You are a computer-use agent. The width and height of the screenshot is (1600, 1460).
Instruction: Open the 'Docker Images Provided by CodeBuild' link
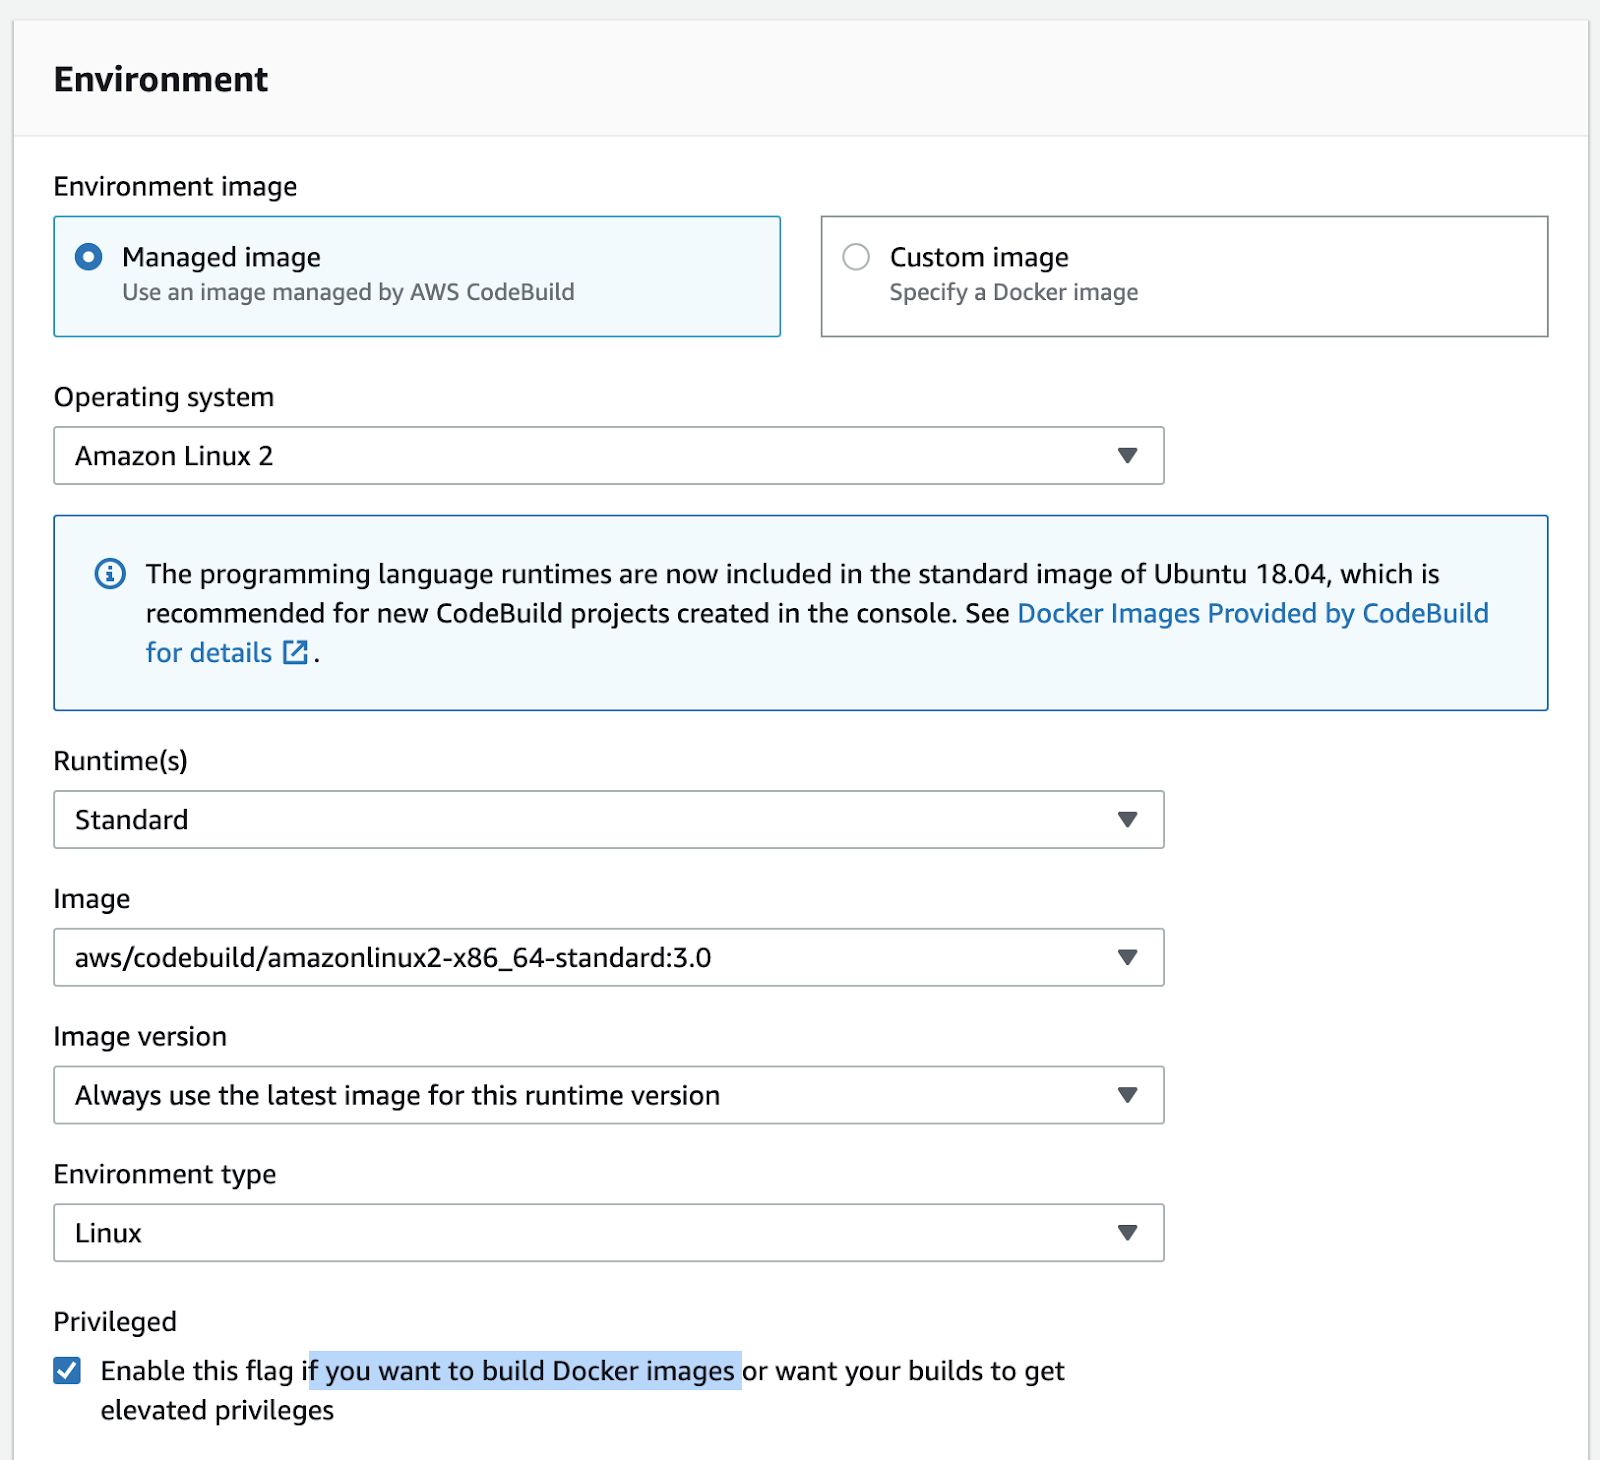click(1252, 613)
